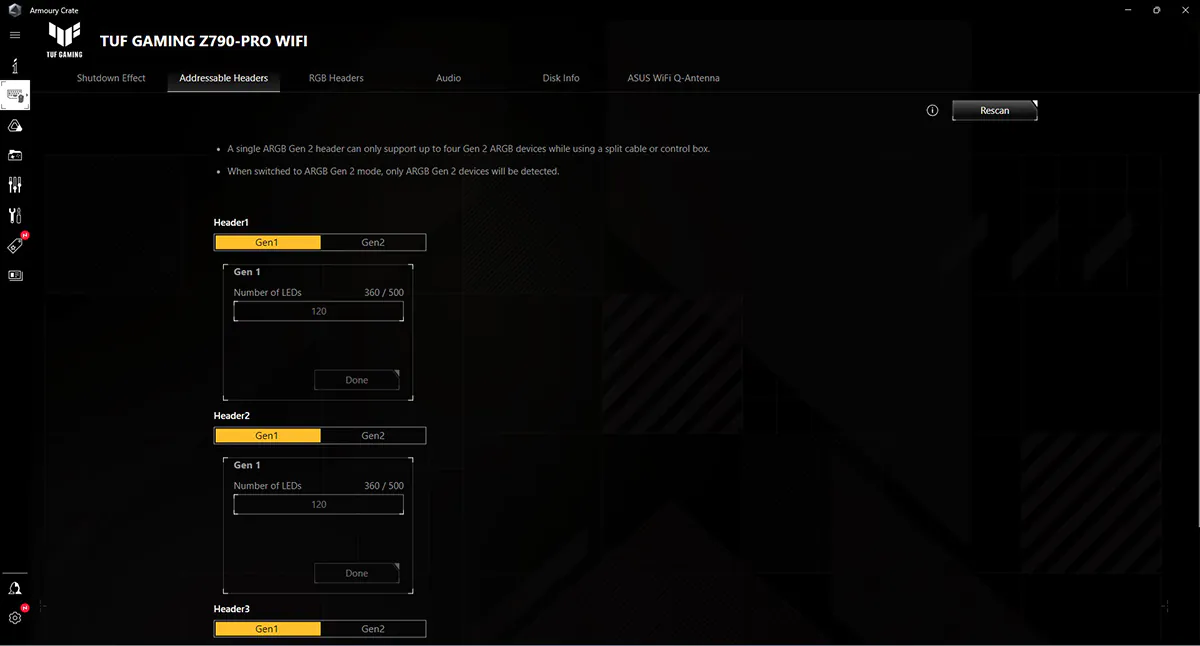Screen dimensions: 1200x646
Task: Click the note about ARGB Gen 2 mode detection
Action: (x=393, y=171)
